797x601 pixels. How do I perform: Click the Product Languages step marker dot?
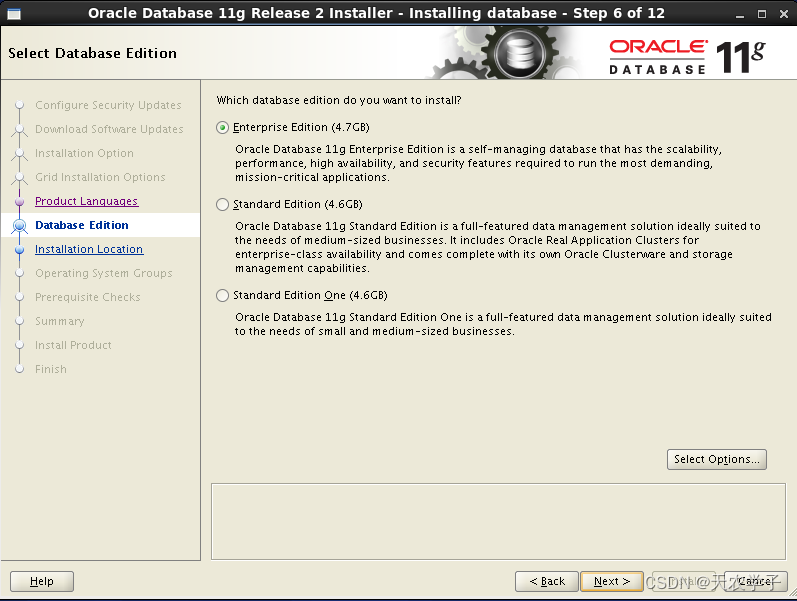pos(19,201)
